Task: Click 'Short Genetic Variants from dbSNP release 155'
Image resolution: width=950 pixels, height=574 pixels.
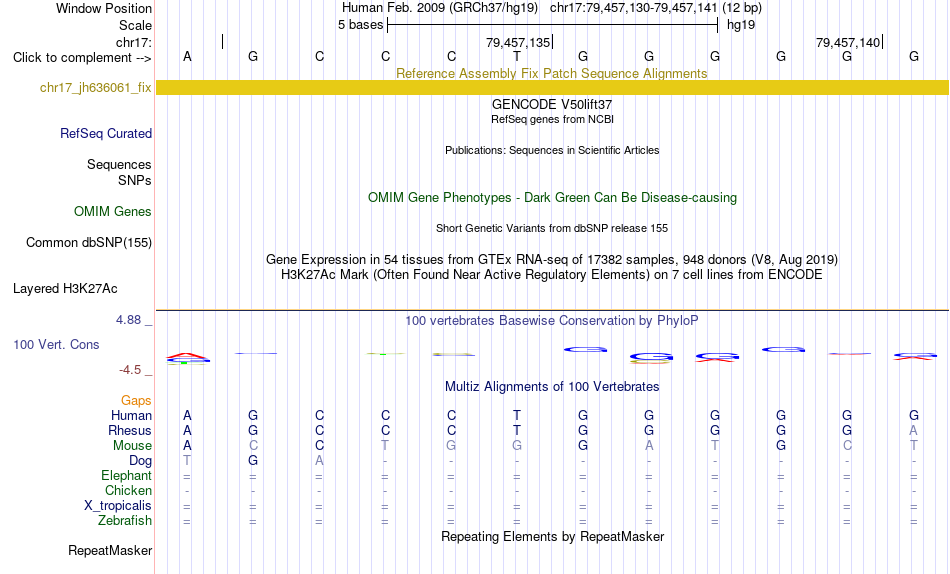Action: (x=552, y=229)
